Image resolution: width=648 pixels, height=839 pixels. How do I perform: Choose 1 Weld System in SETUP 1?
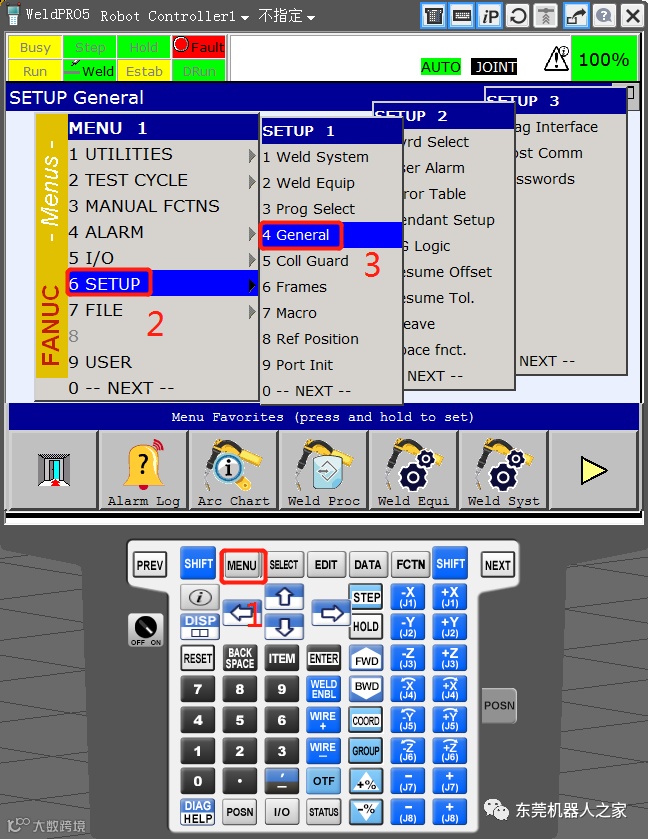pos(331,157)
